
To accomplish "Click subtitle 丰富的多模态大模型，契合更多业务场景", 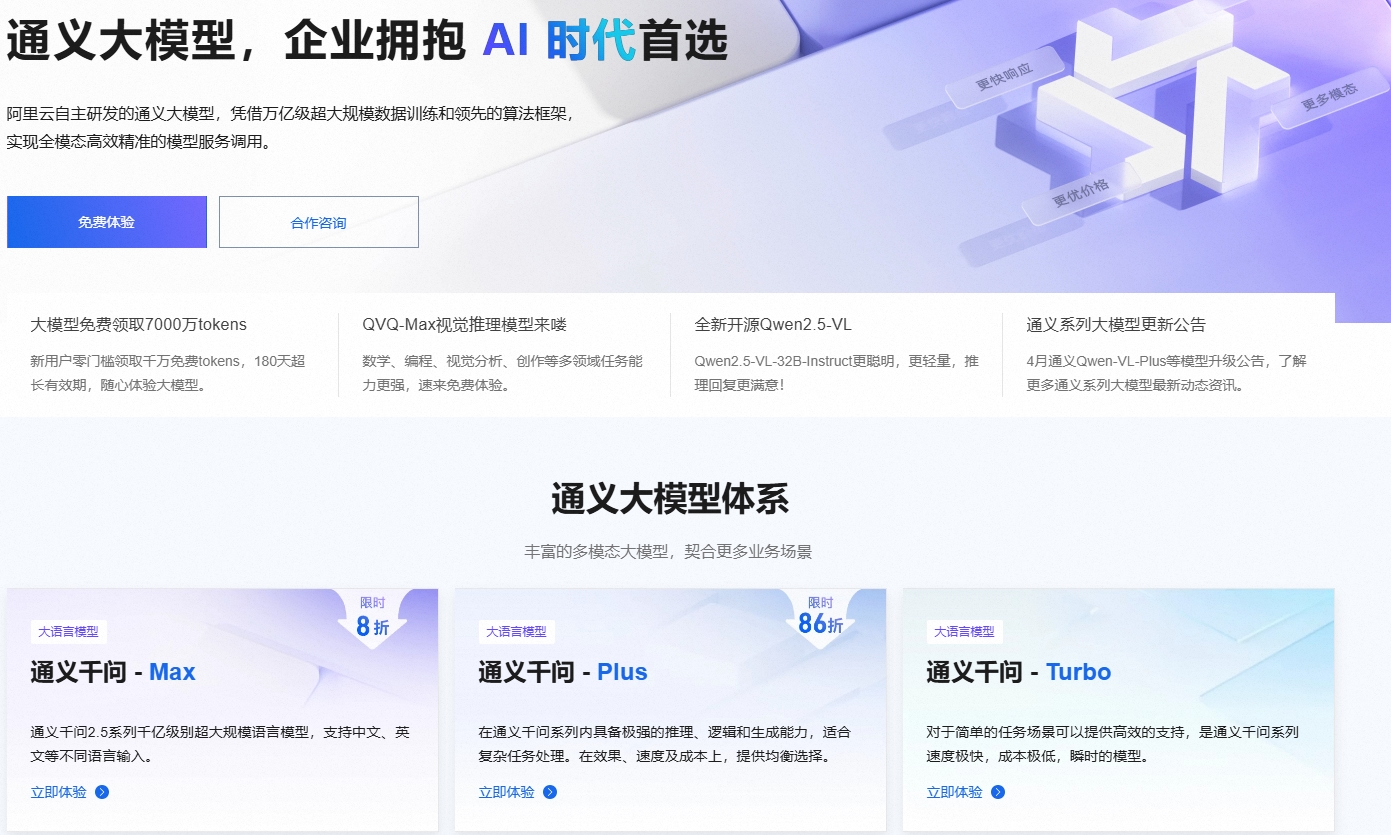I will point(668,551).
